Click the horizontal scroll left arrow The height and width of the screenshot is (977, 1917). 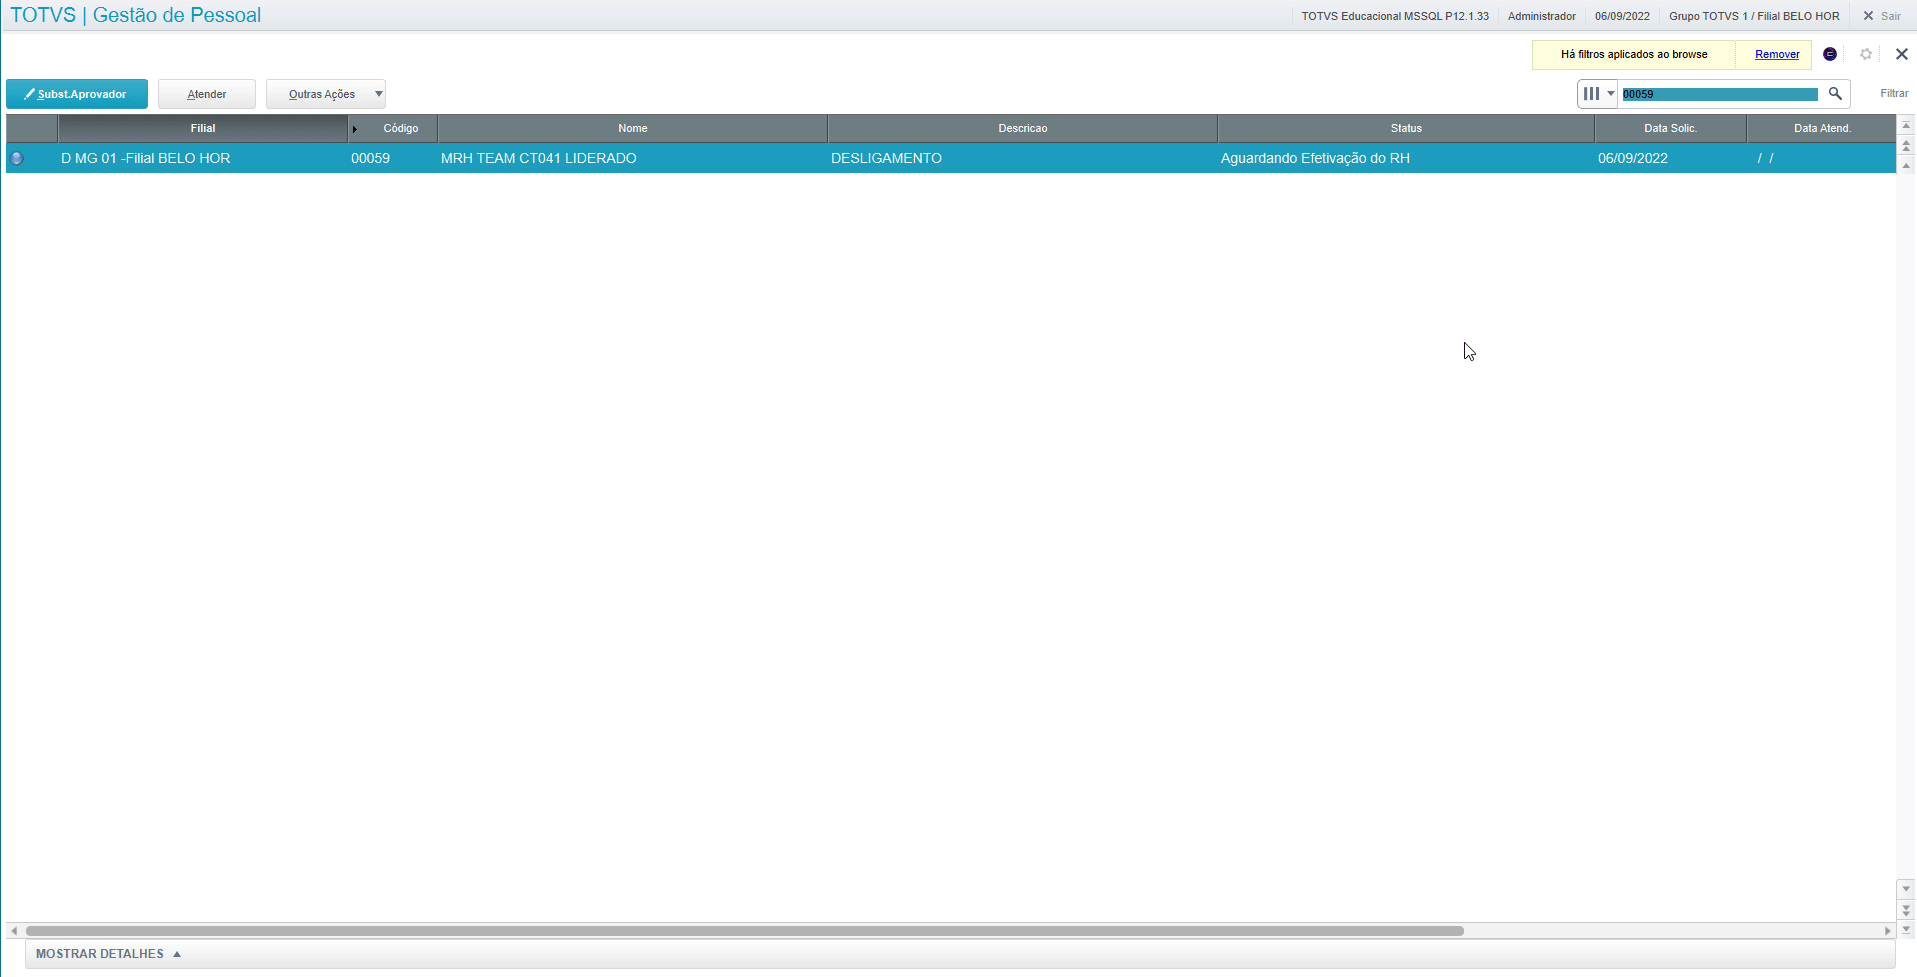(x=14, y=930)
